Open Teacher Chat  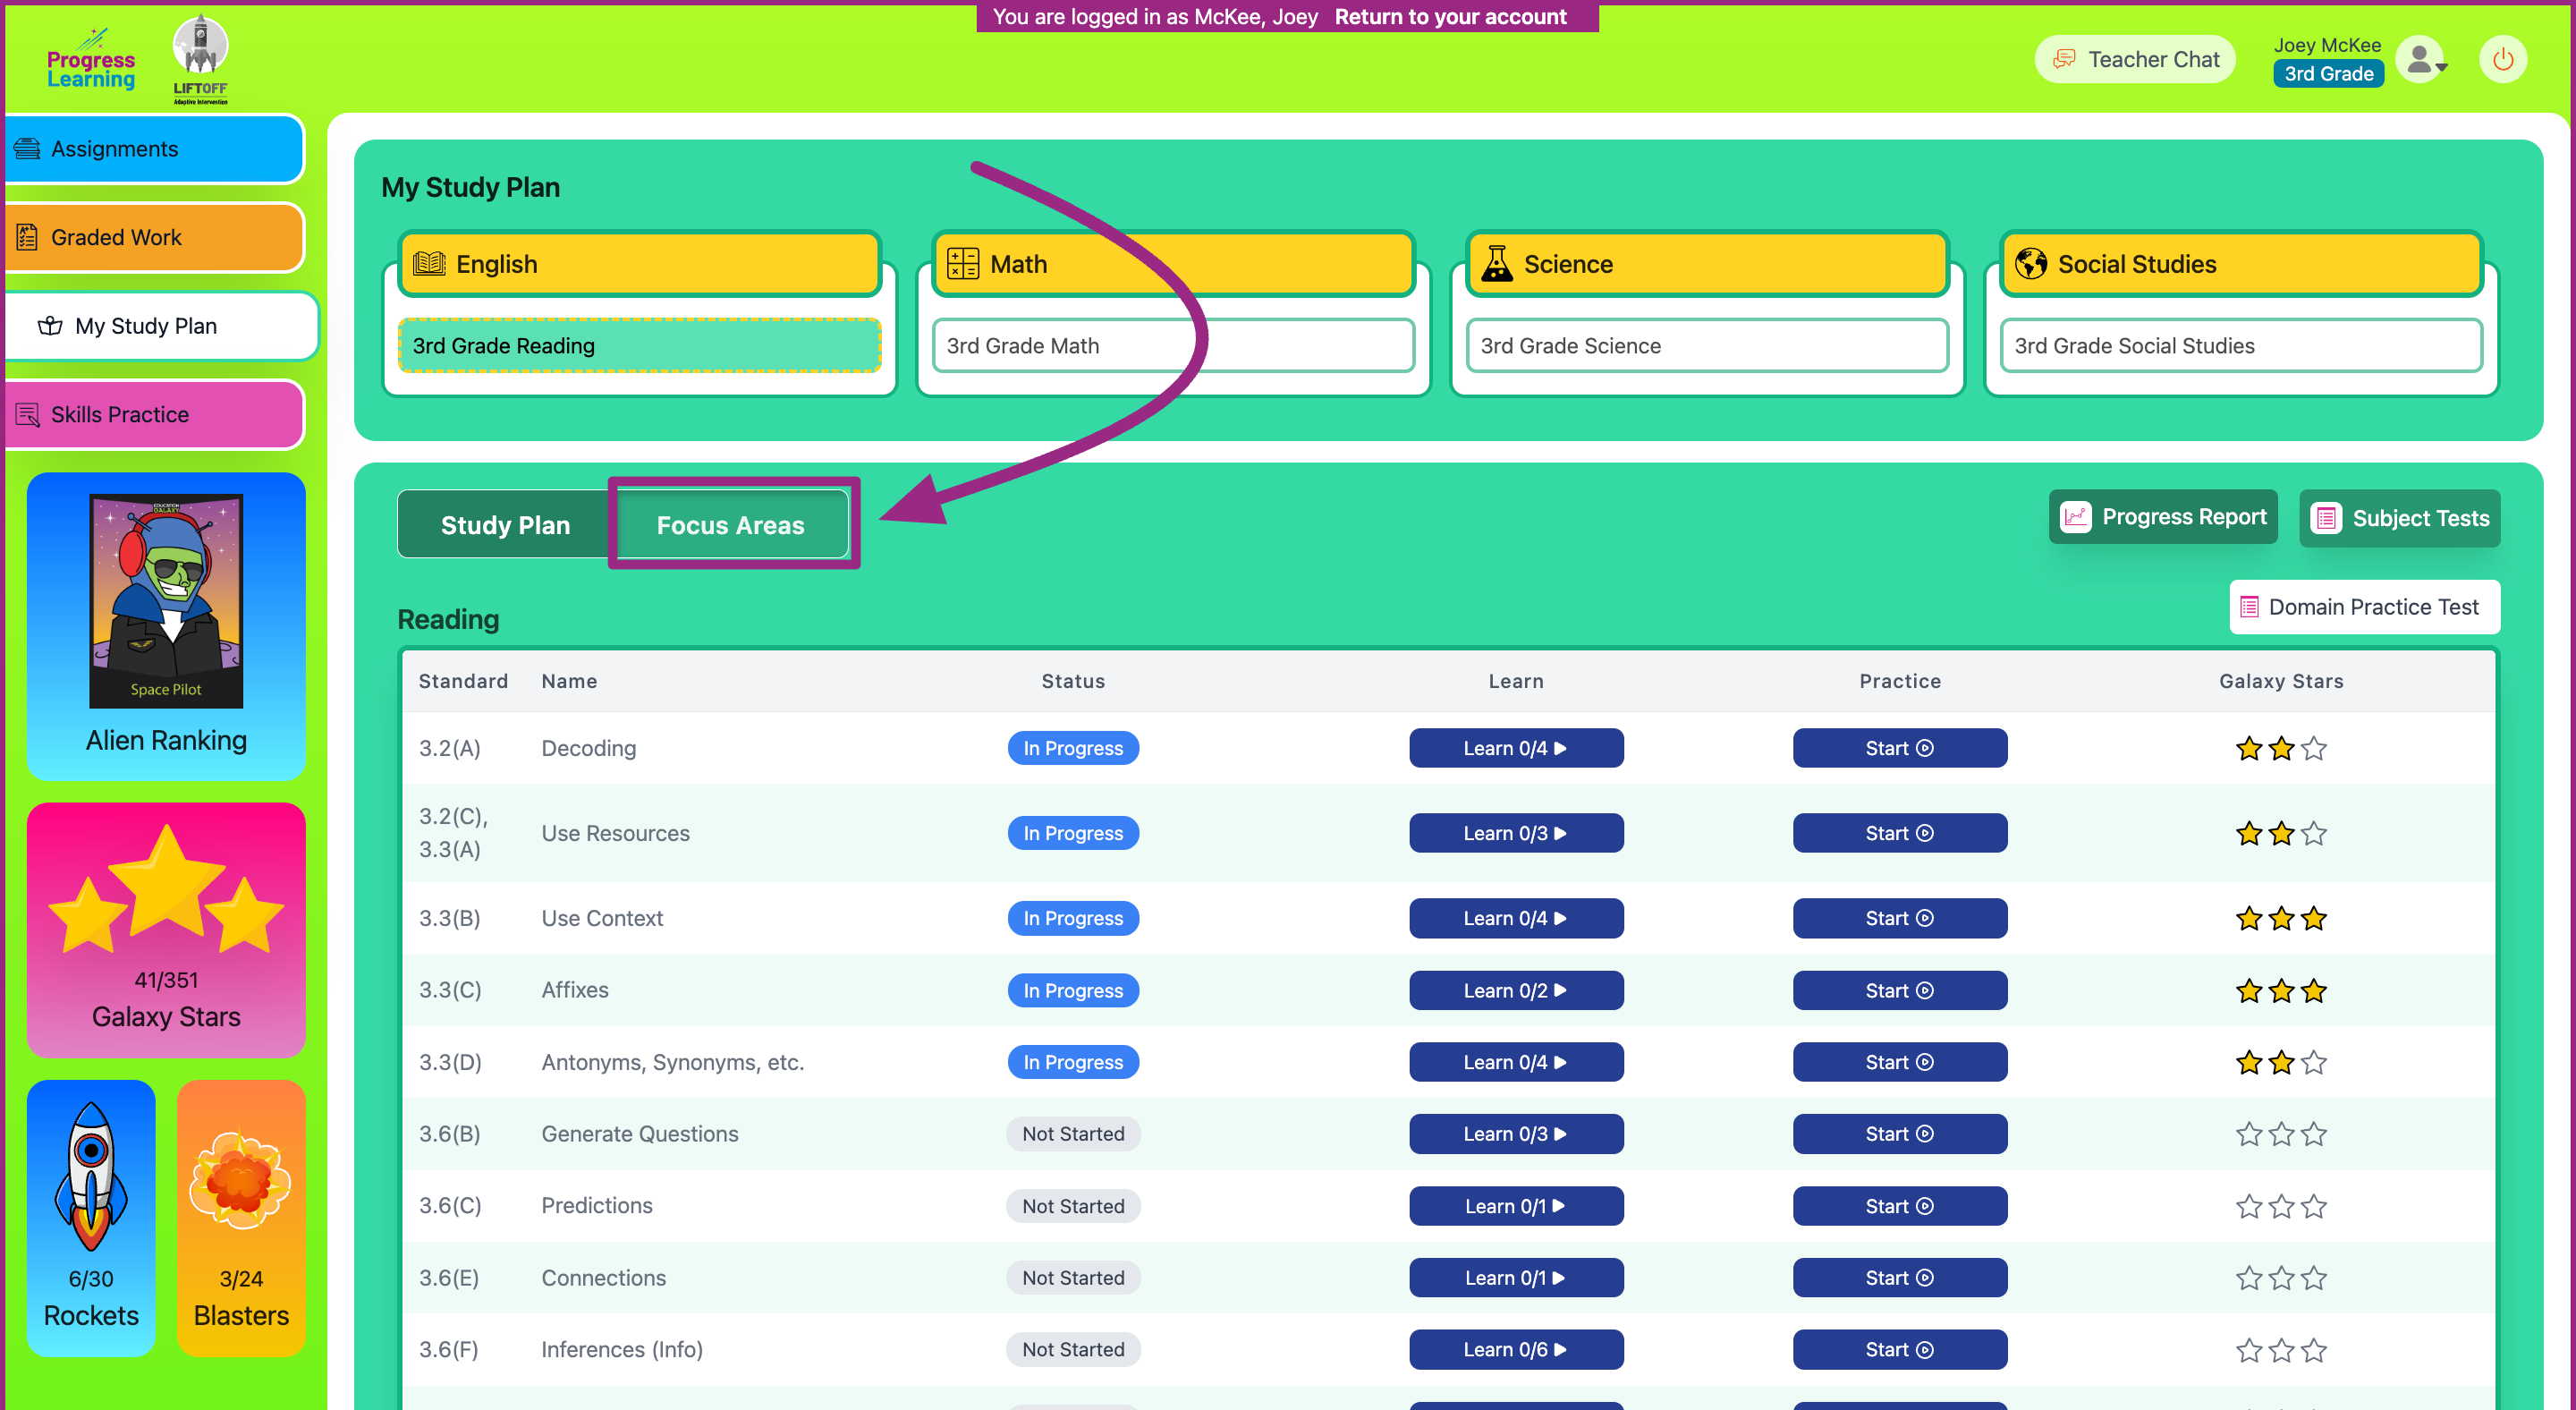pos(2135,59)
